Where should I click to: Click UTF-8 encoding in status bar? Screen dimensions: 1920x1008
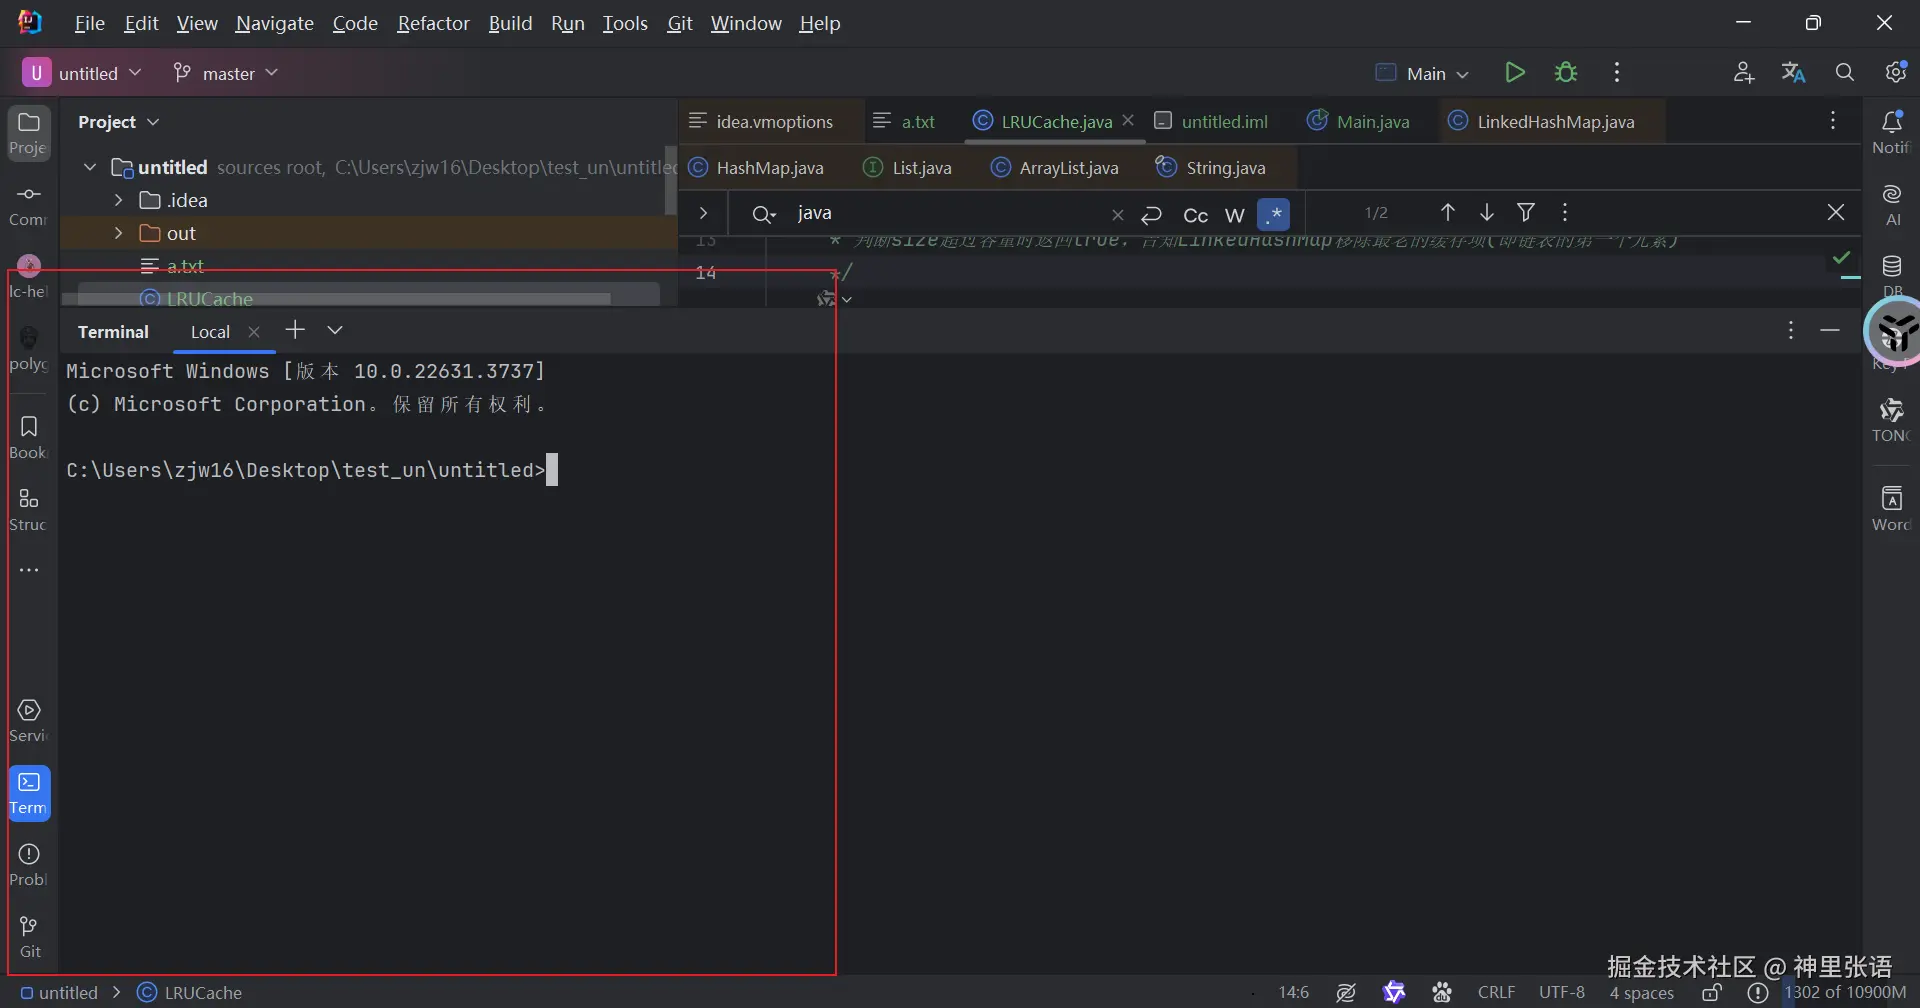1562,992
